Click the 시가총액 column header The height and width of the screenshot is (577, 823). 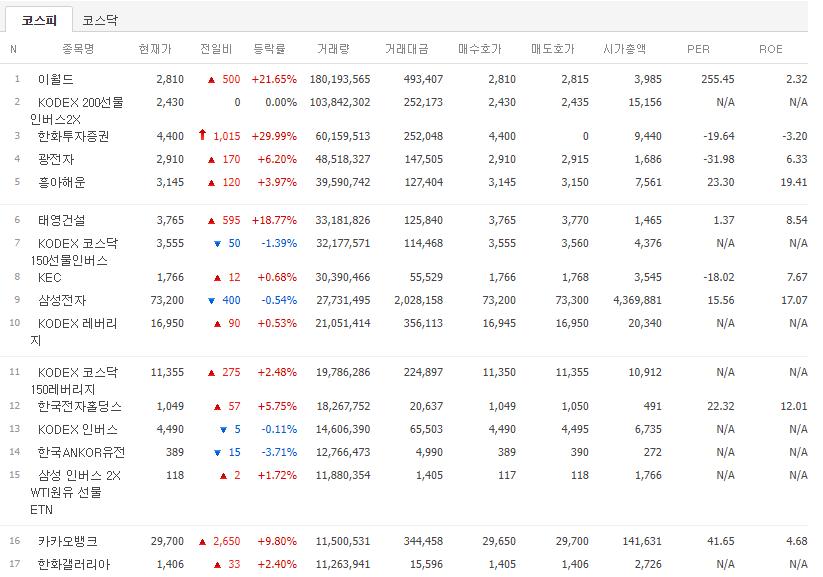625,49
